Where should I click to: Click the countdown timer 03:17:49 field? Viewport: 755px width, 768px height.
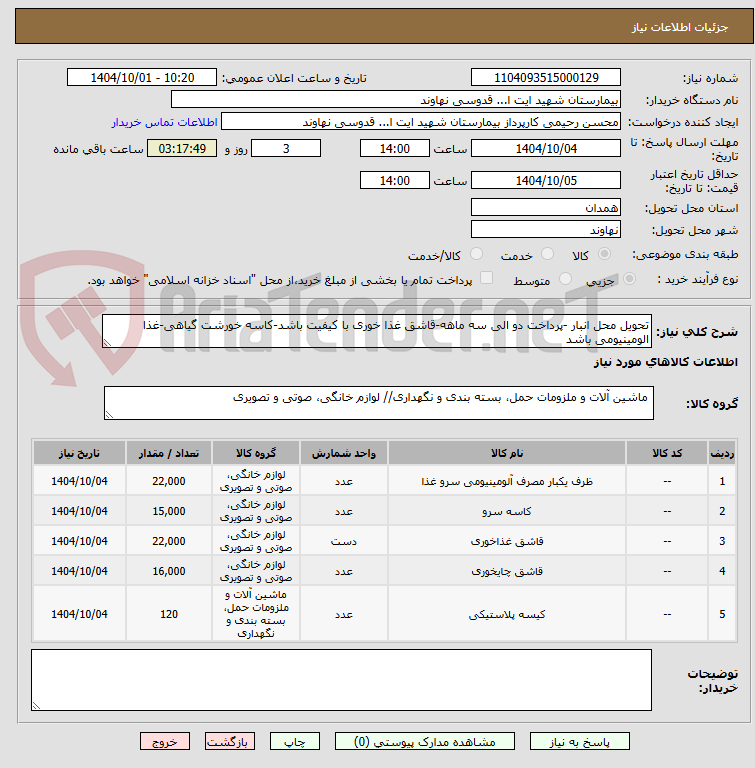(x=182, y=148)
